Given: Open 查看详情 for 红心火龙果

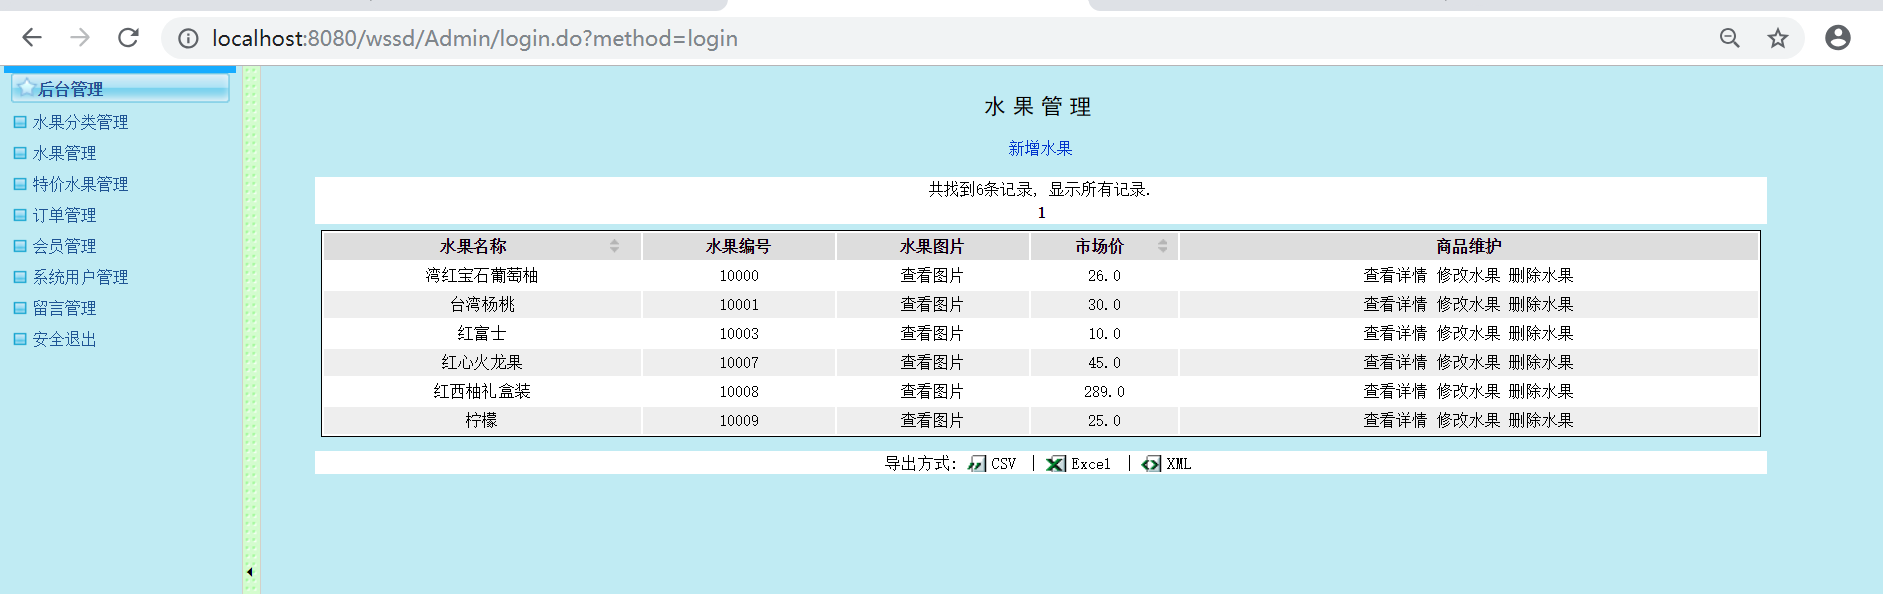Looking at the screenshot, I should point(1395,362).
